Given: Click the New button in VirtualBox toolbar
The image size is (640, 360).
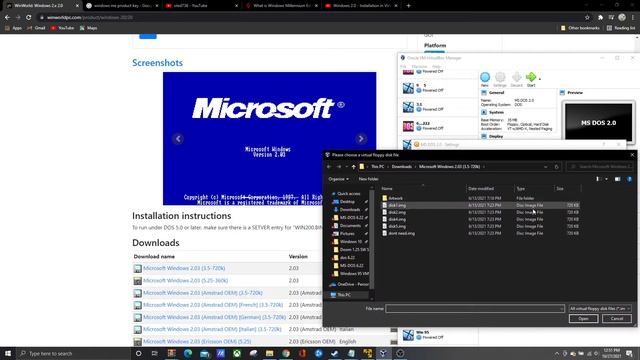Looking at the screenshot, I should click(x=485, y=79).
